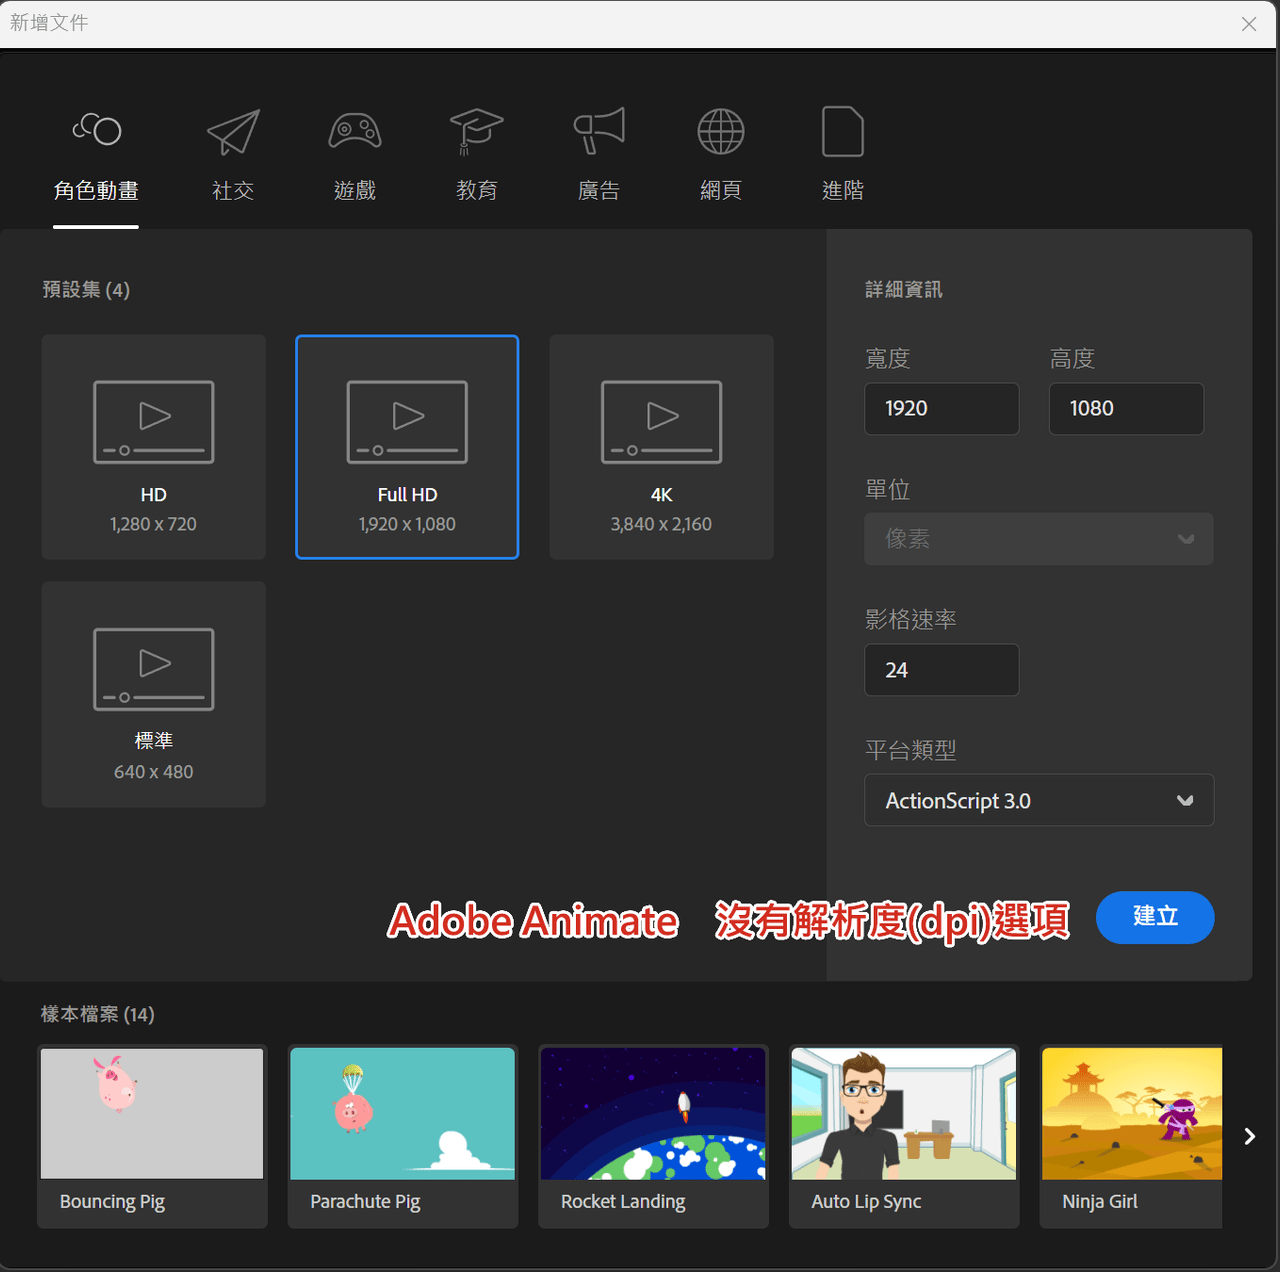Screen dimensions: 1280x1272
Task: Click the 預設集 (4) heading
Action: 86,290
